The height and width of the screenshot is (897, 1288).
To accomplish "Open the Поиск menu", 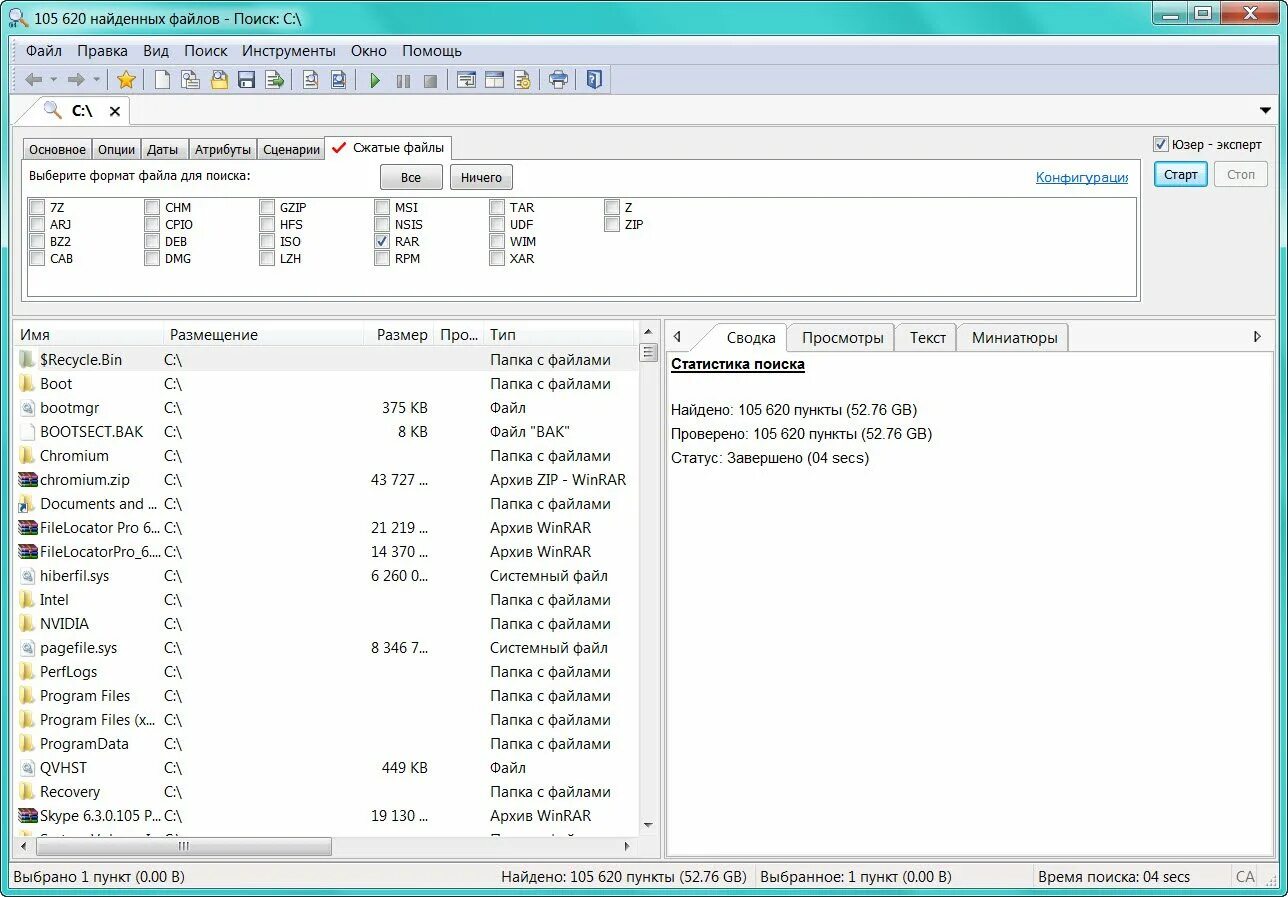I will pyautogui.click(x=206, y=50).
